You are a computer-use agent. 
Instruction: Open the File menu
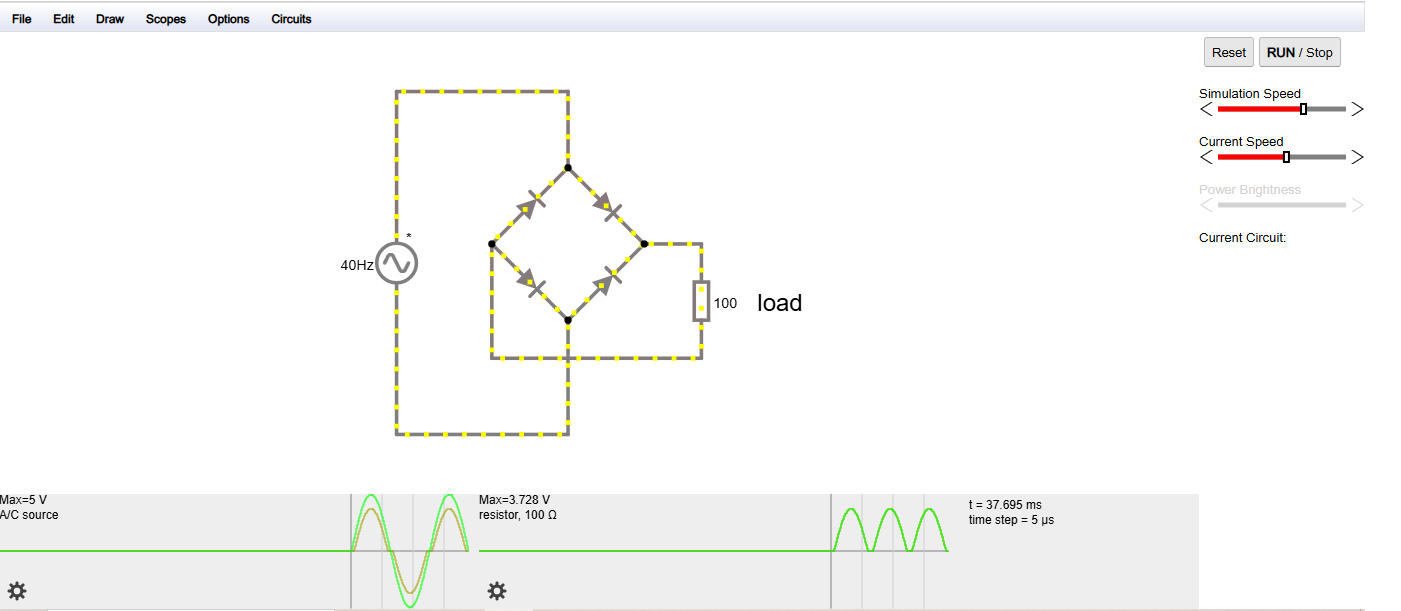click(21, 19)
